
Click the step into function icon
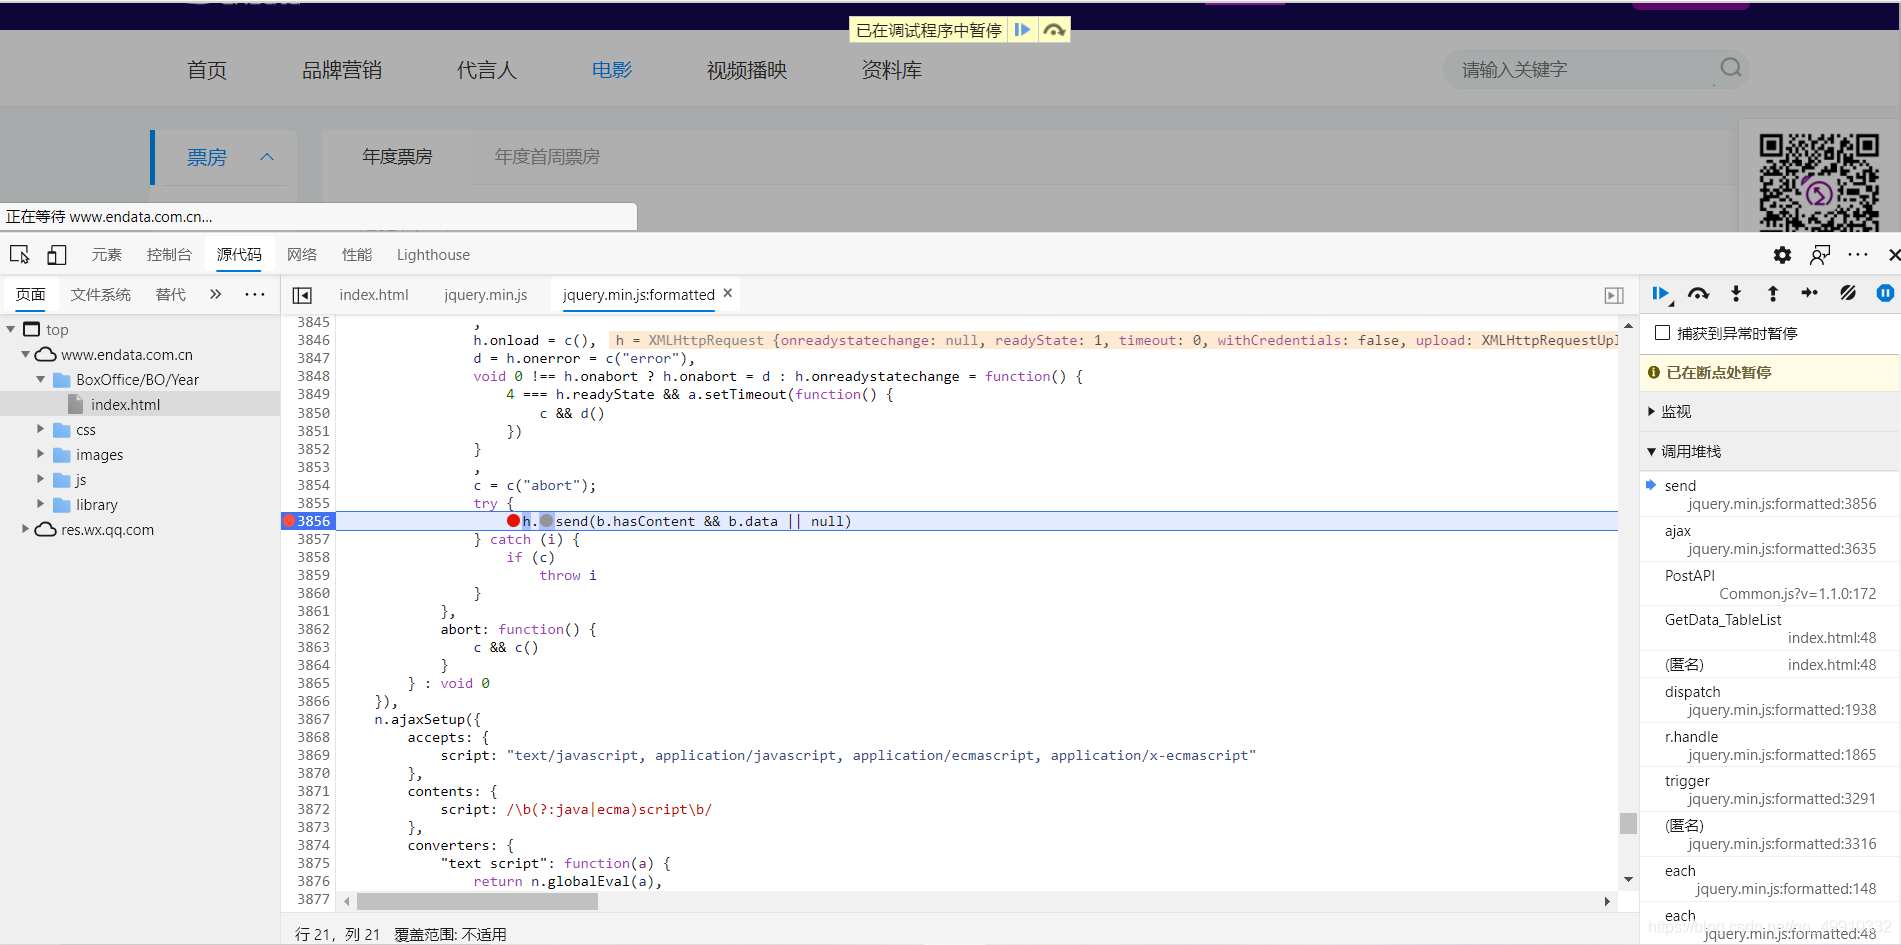point(1736,294)
